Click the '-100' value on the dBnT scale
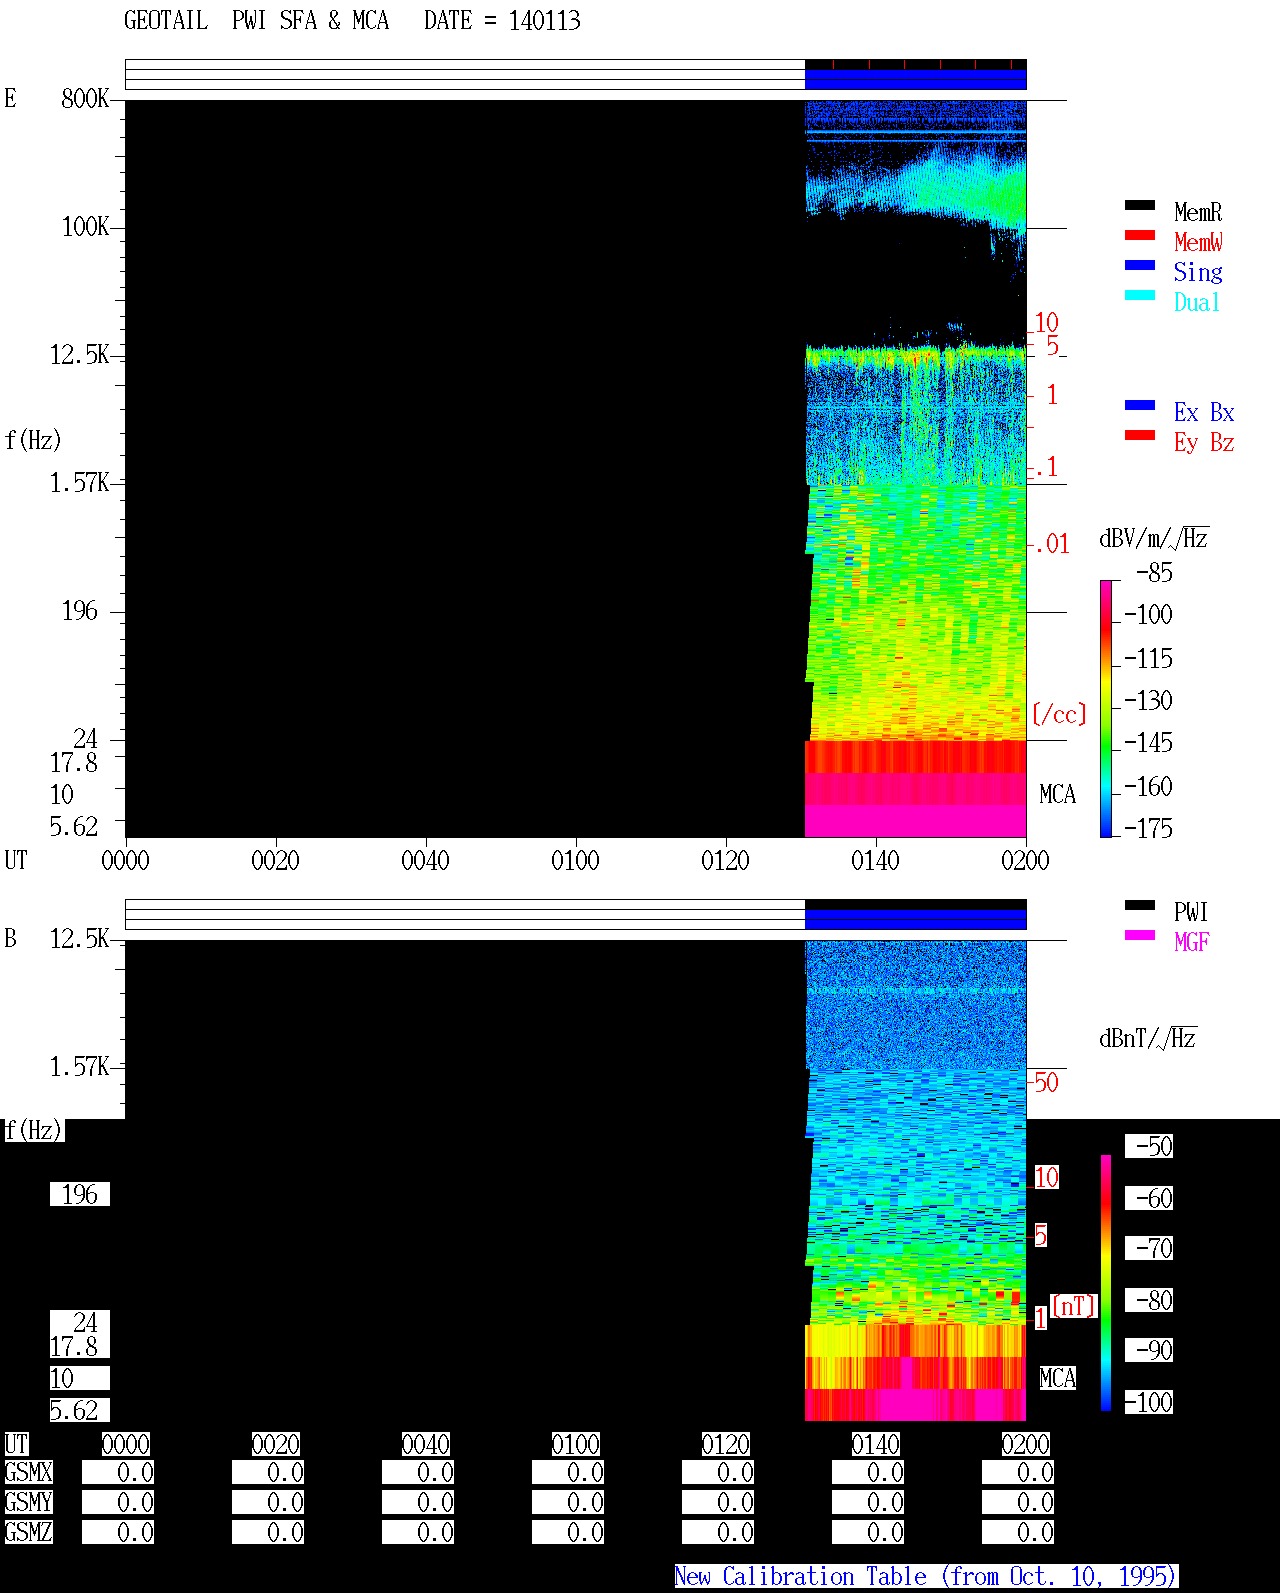Screen dimensions: 1280x1593 (x=1149, y=1402)
